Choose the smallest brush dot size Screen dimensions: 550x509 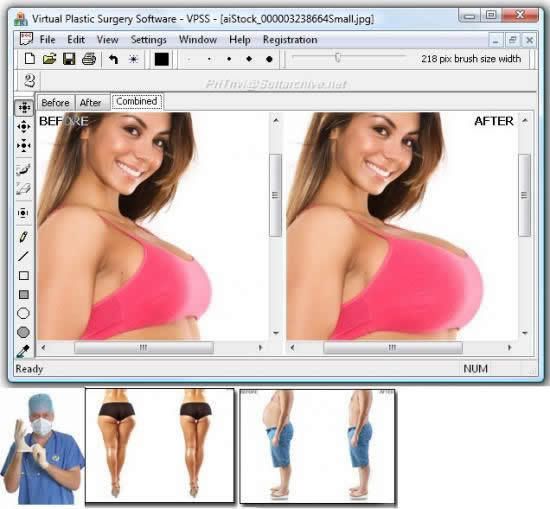click(189, 59)
